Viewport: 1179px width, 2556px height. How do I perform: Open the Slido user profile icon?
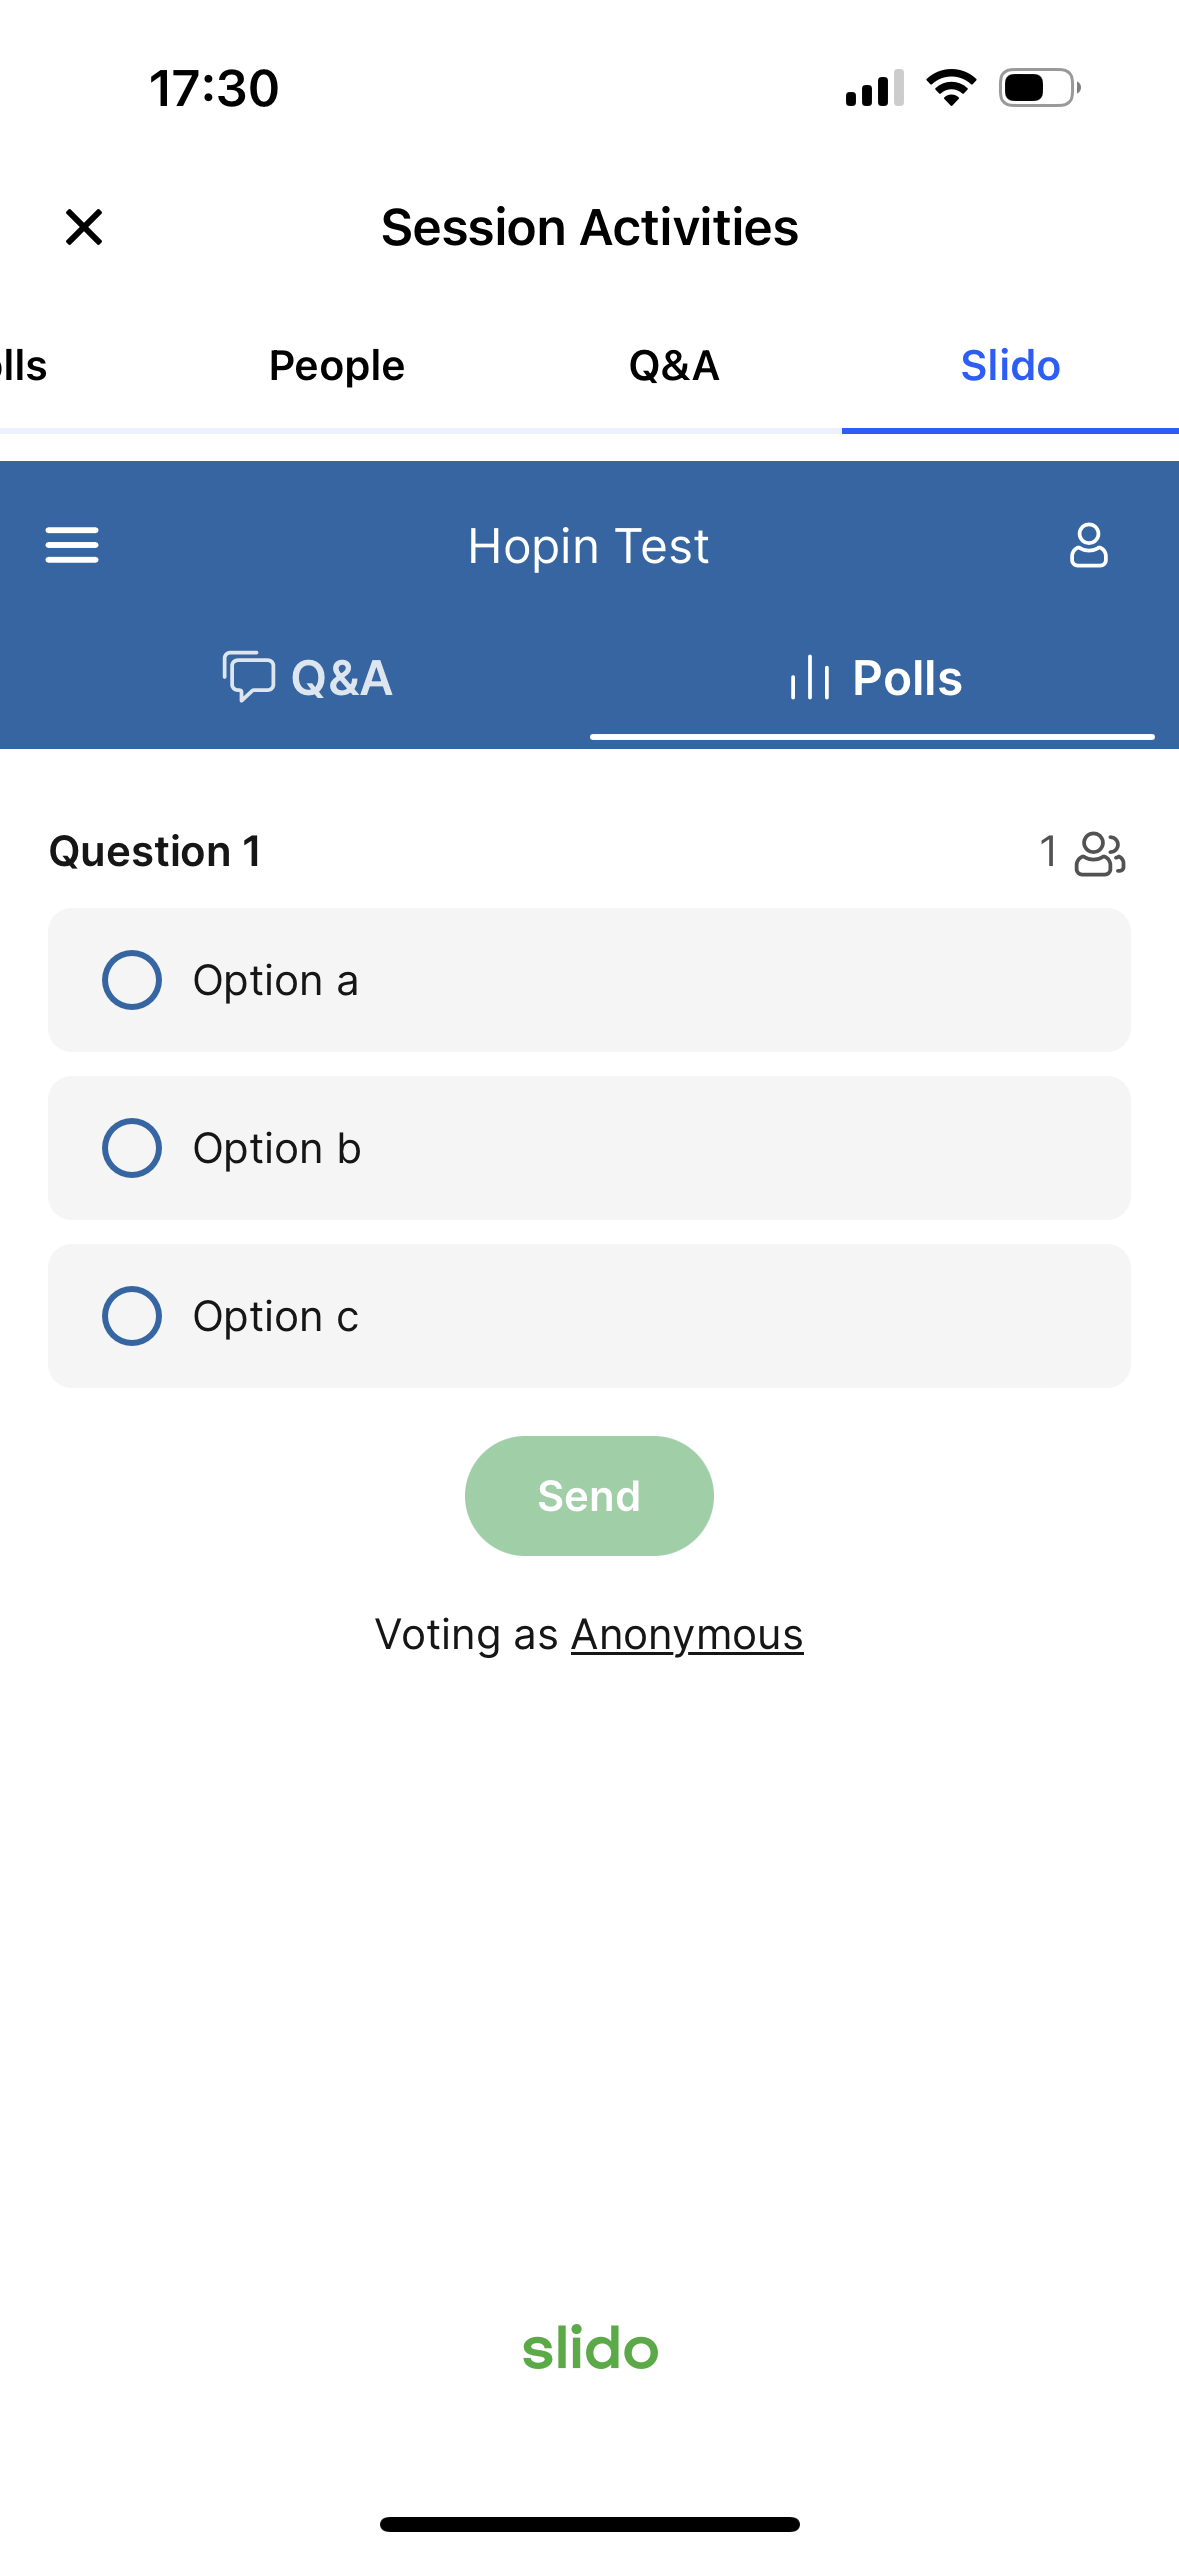(x=1088, y=545)
